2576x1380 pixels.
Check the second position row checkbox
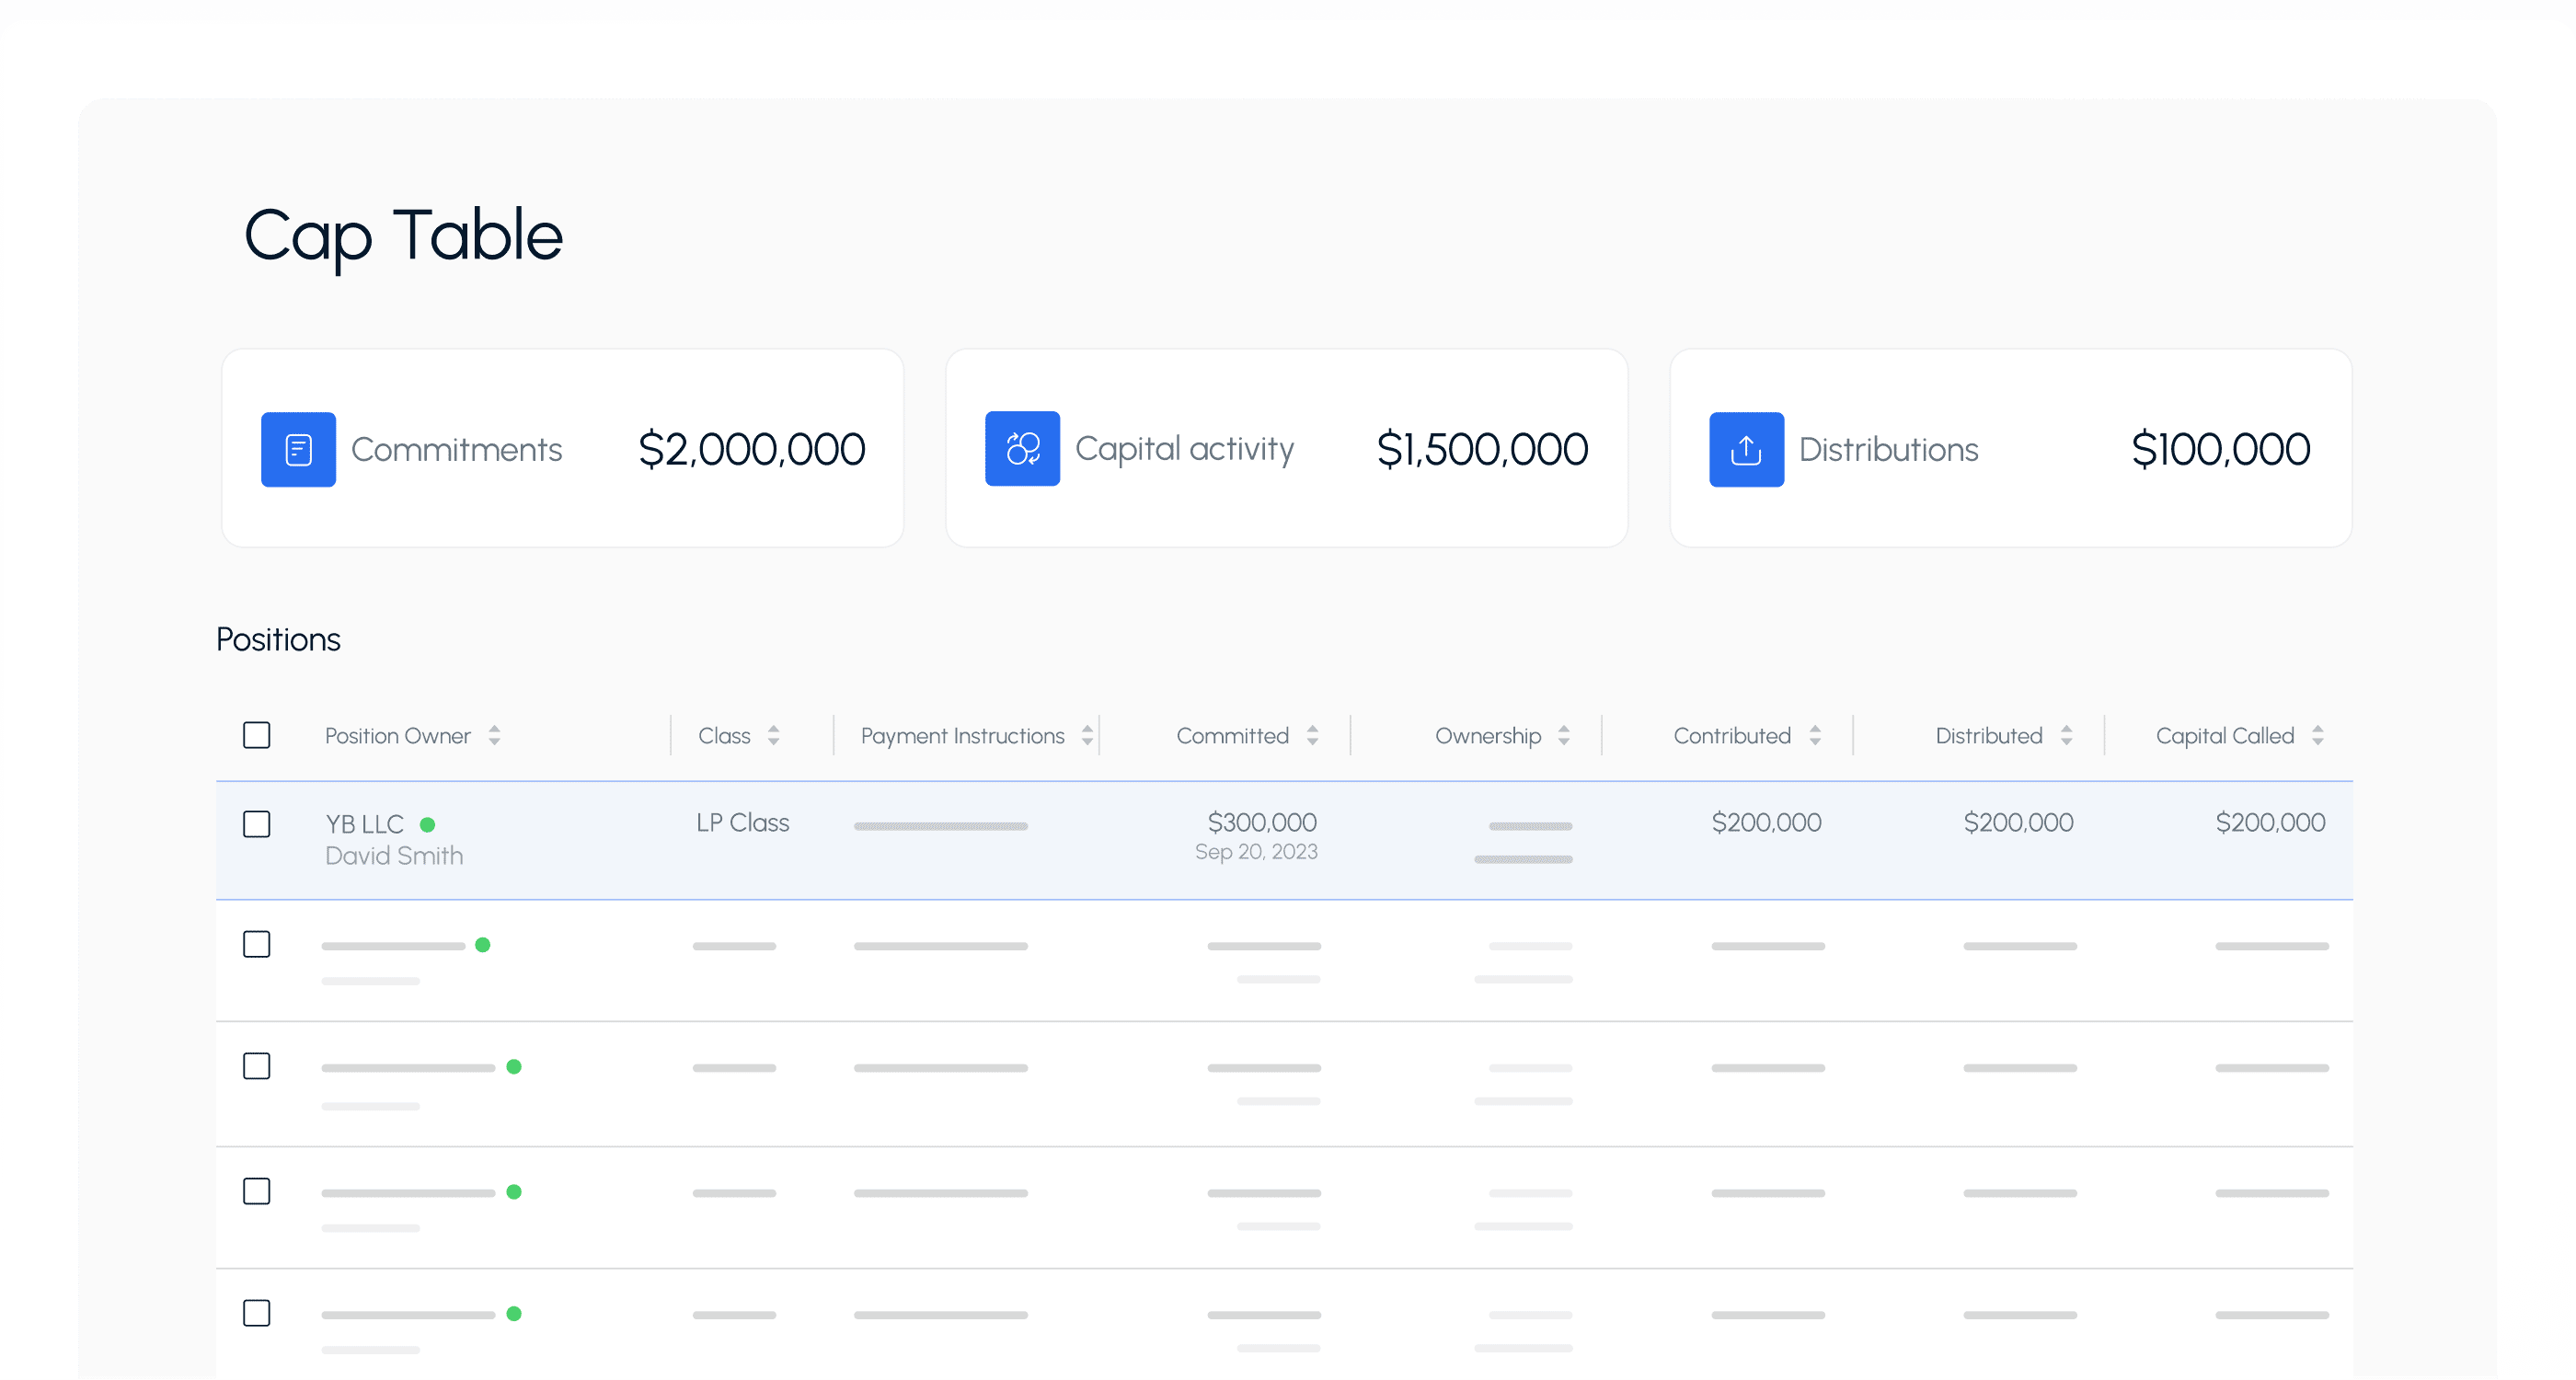click(257, 944)
